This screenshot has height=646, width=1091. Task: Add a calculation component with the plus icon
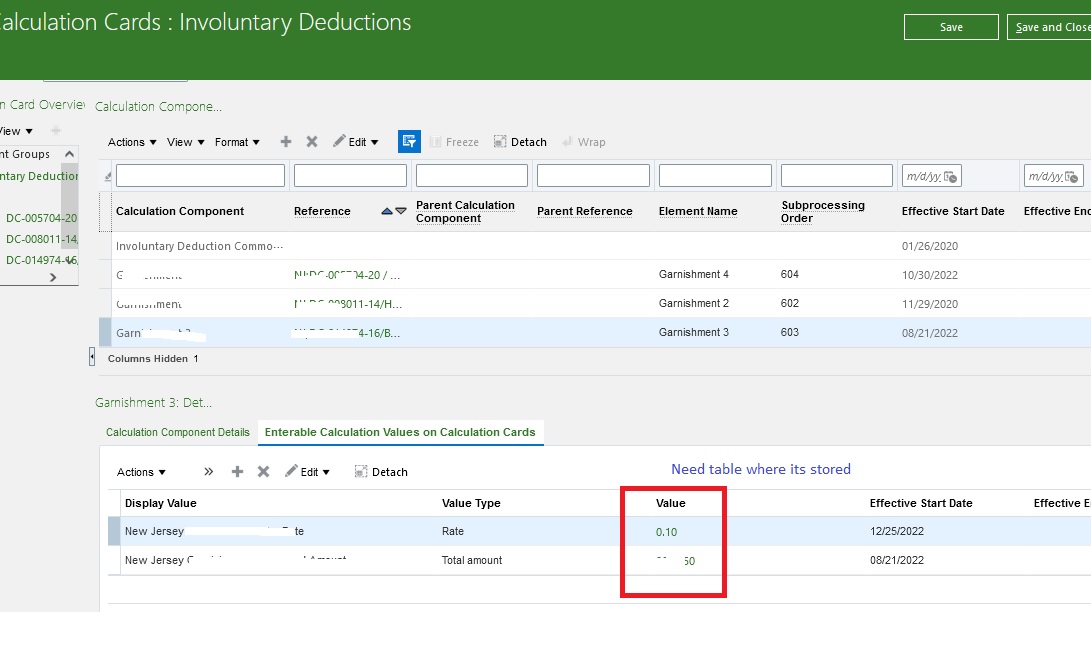click(285, 141)
